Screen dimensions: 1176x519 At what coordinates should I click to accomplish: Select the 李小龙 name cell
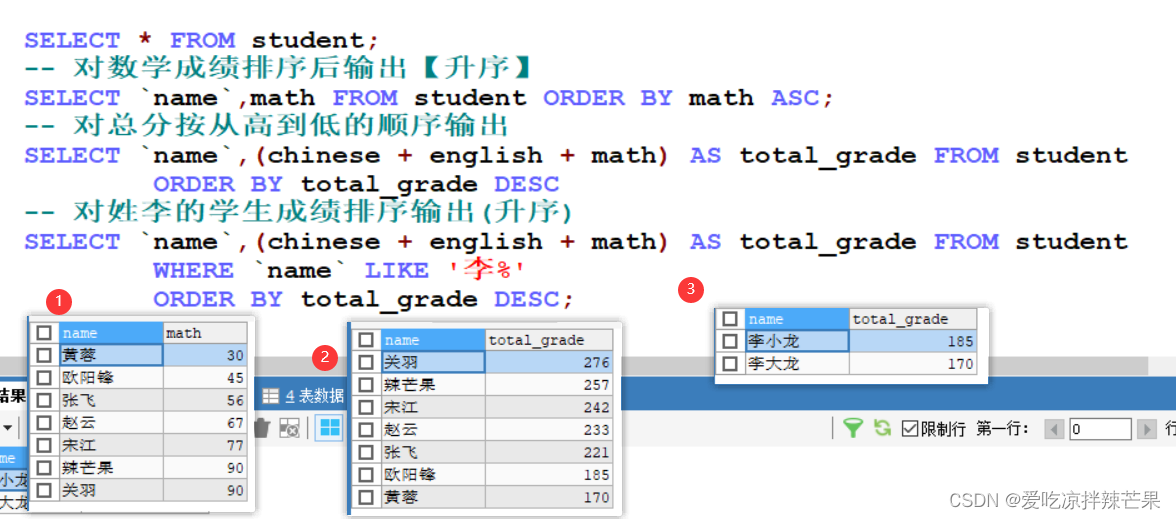click(x=797, y=341)
